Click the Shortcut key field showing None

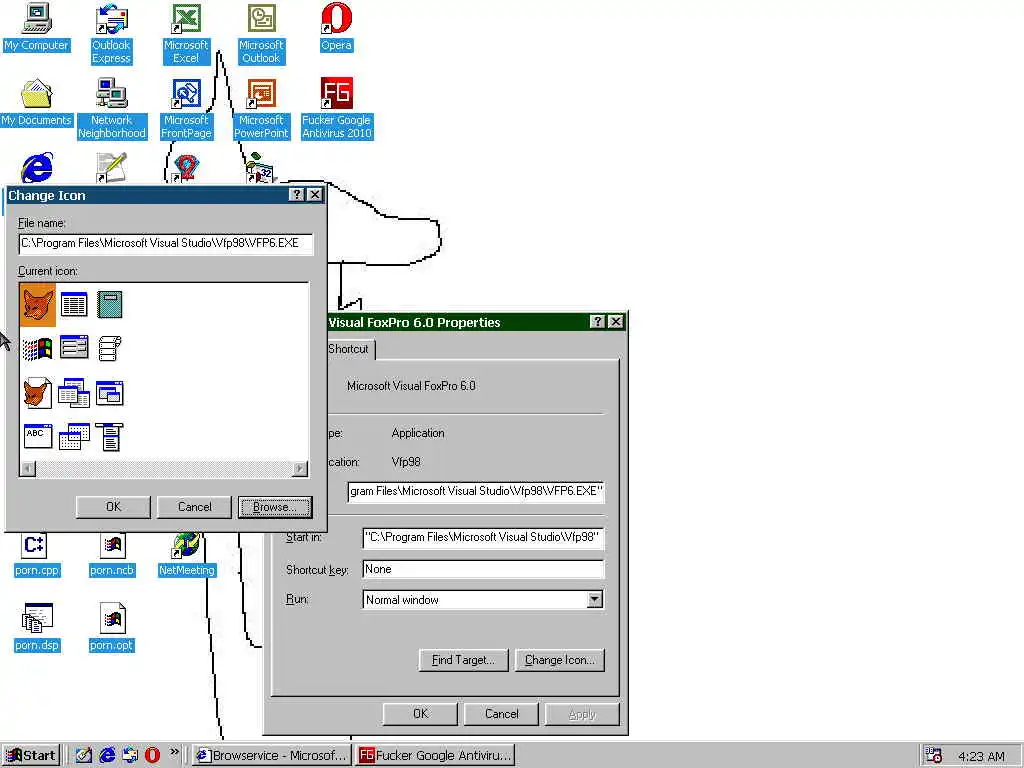pyautogui.click(x=483, y=569)
